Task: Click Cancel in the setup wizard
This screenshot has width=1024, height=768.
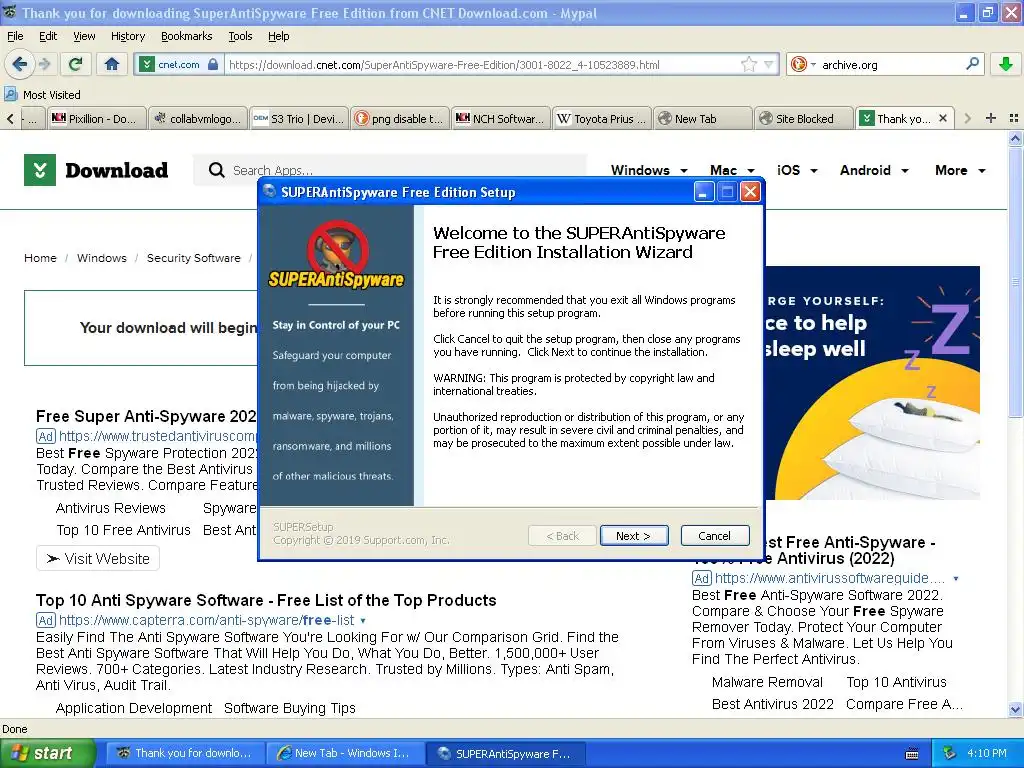Action: [714, 536]
